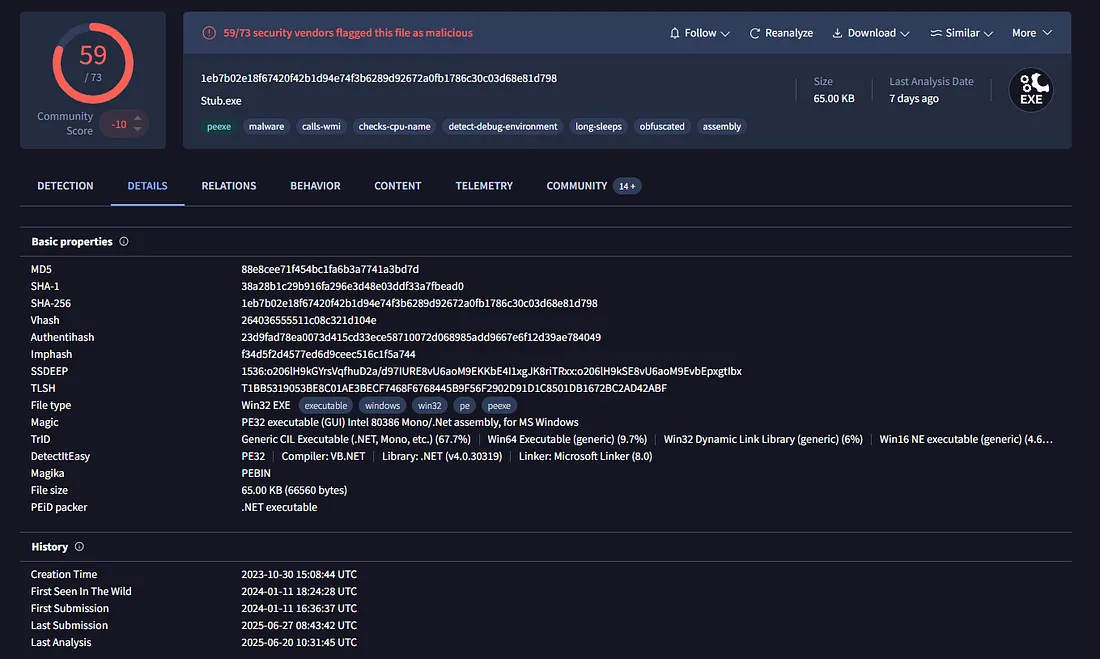Viewport: 1100px width, 659px height.
Task: Expand the Download dropdown menu
Action: pyautogui.click(x=870, y=33)
